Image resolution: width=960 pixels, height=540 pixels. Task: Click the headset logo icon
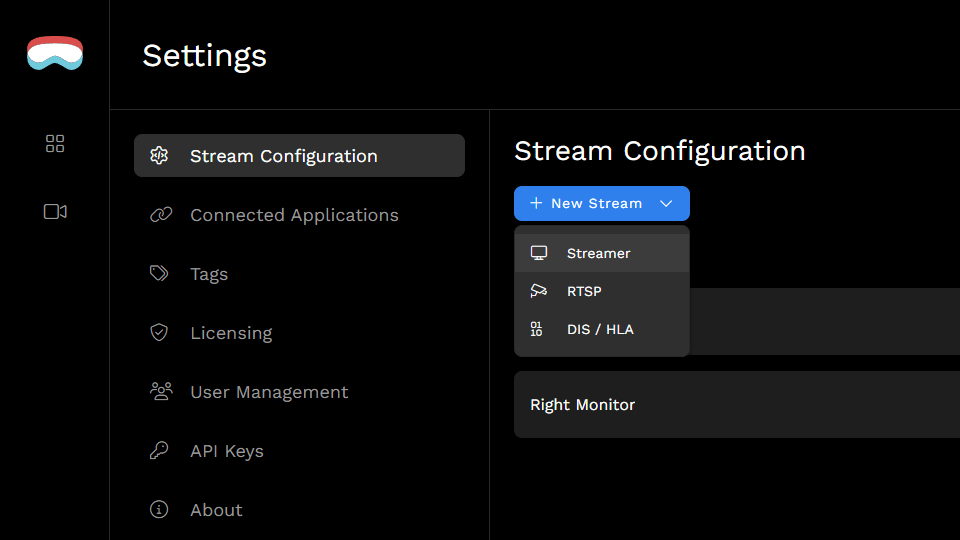tap(55, 53)
